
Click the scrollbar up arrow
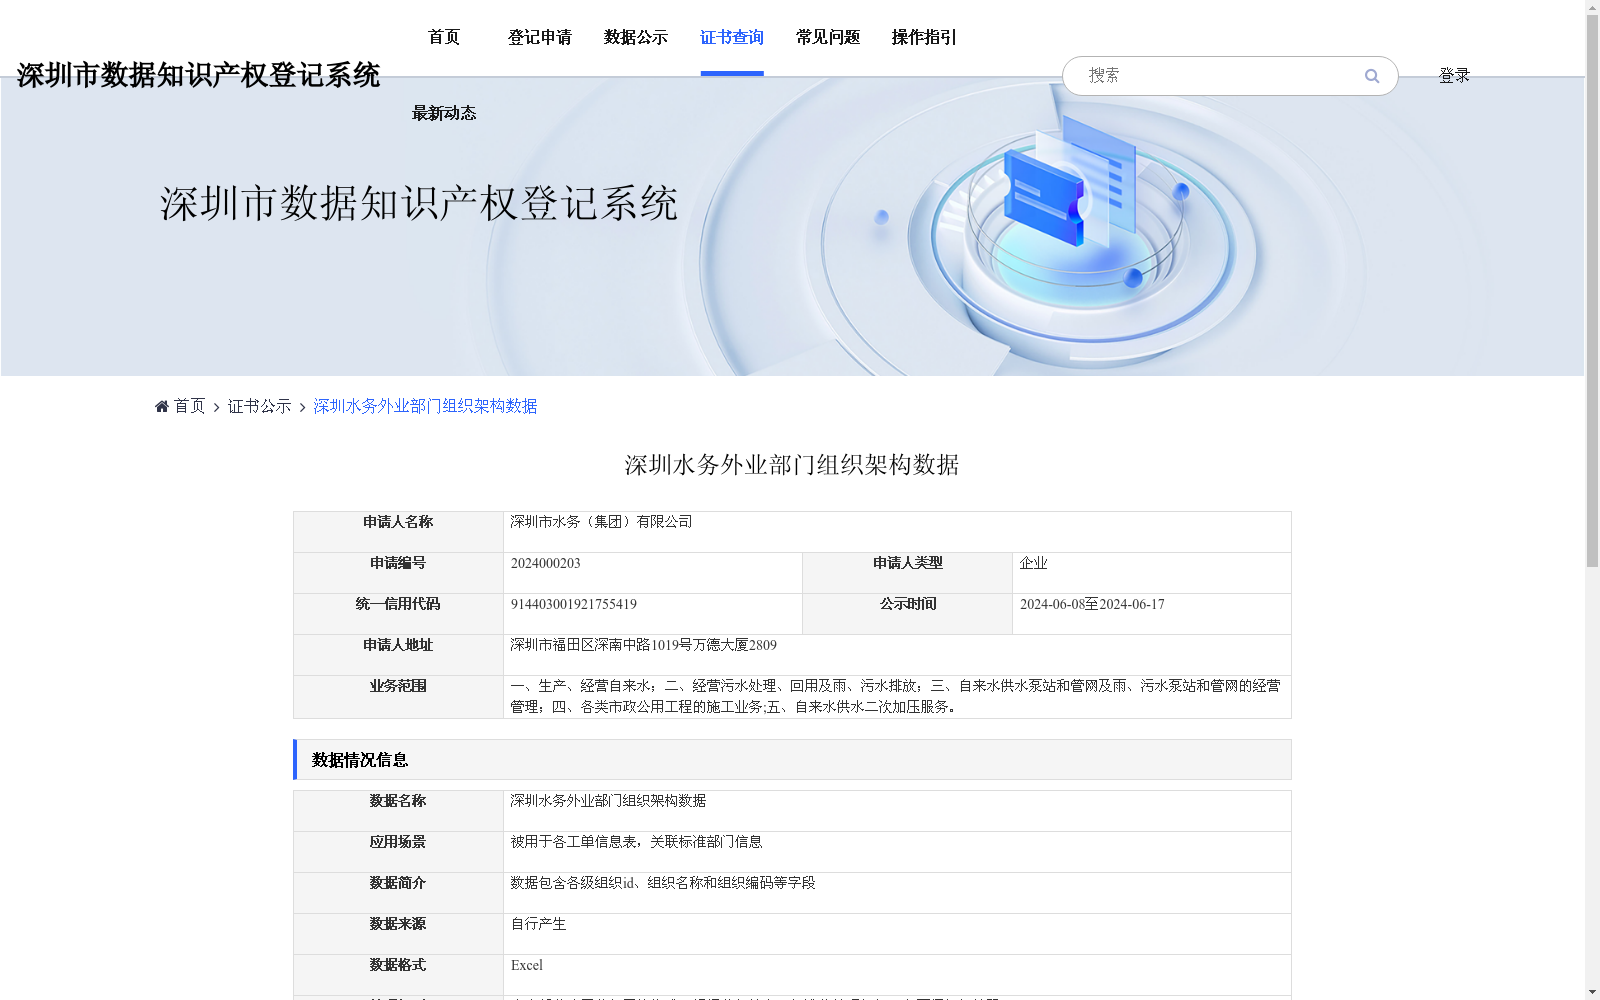1592,7
